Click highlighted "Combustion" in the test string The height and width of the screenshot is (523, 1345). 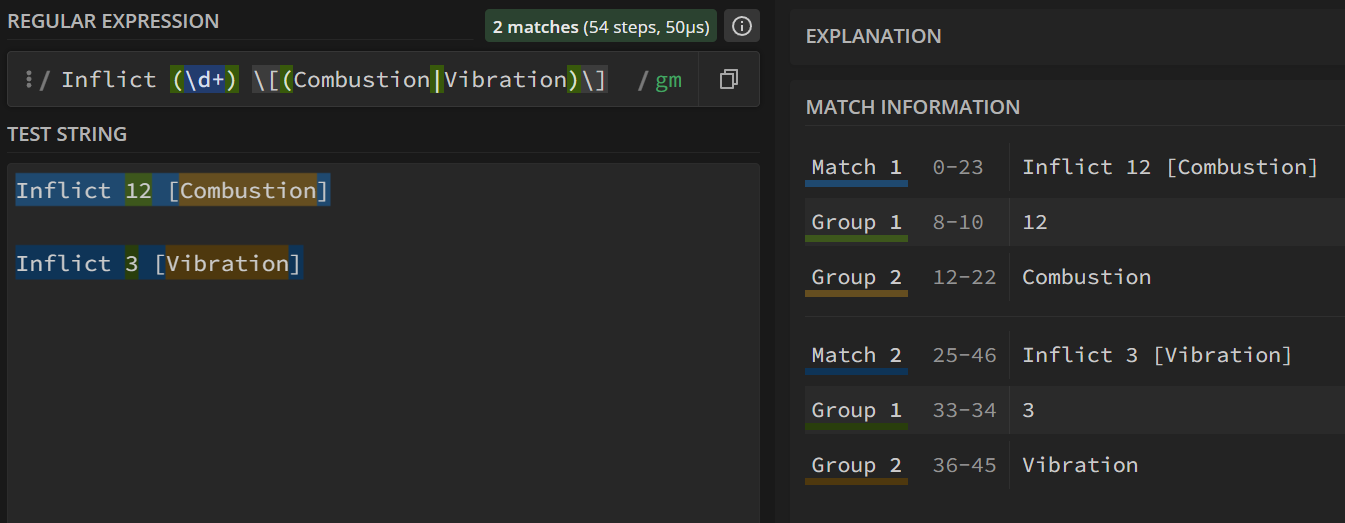click(247, 191)
